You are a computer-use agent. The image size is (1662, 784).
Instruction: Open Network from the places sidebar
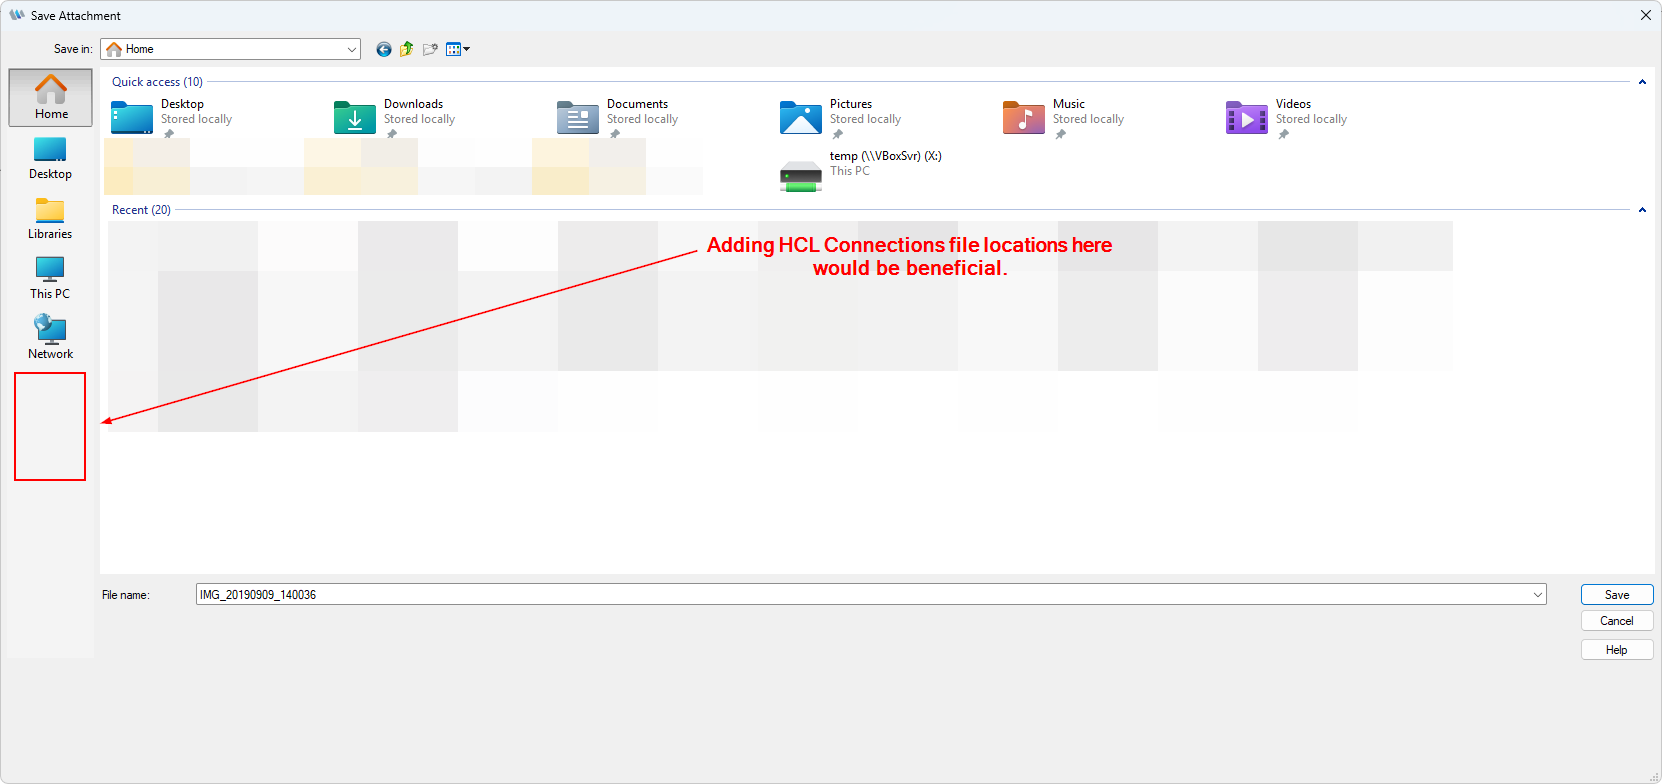pos(50,338)
